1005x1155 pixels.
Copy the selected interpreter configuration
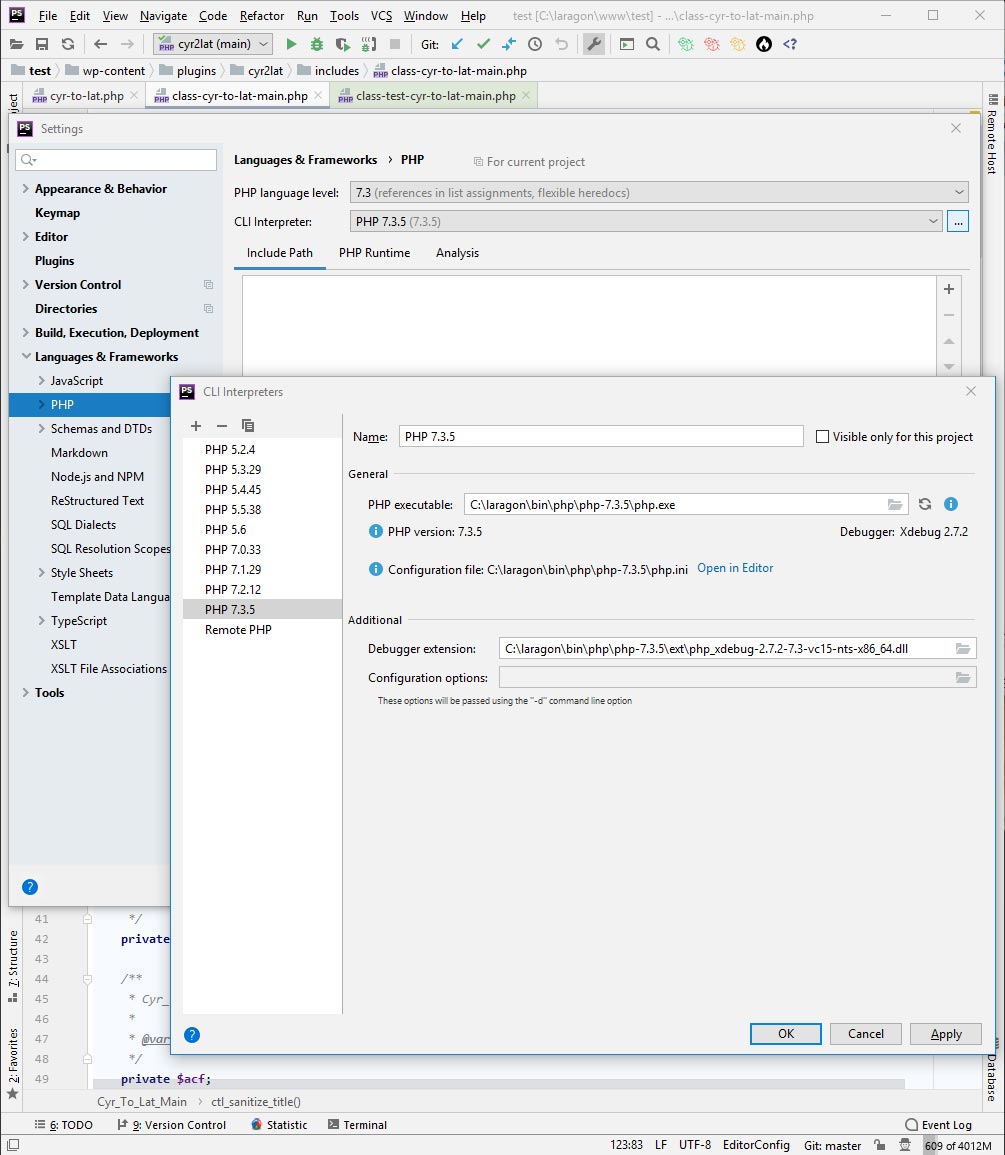(248, 426)
